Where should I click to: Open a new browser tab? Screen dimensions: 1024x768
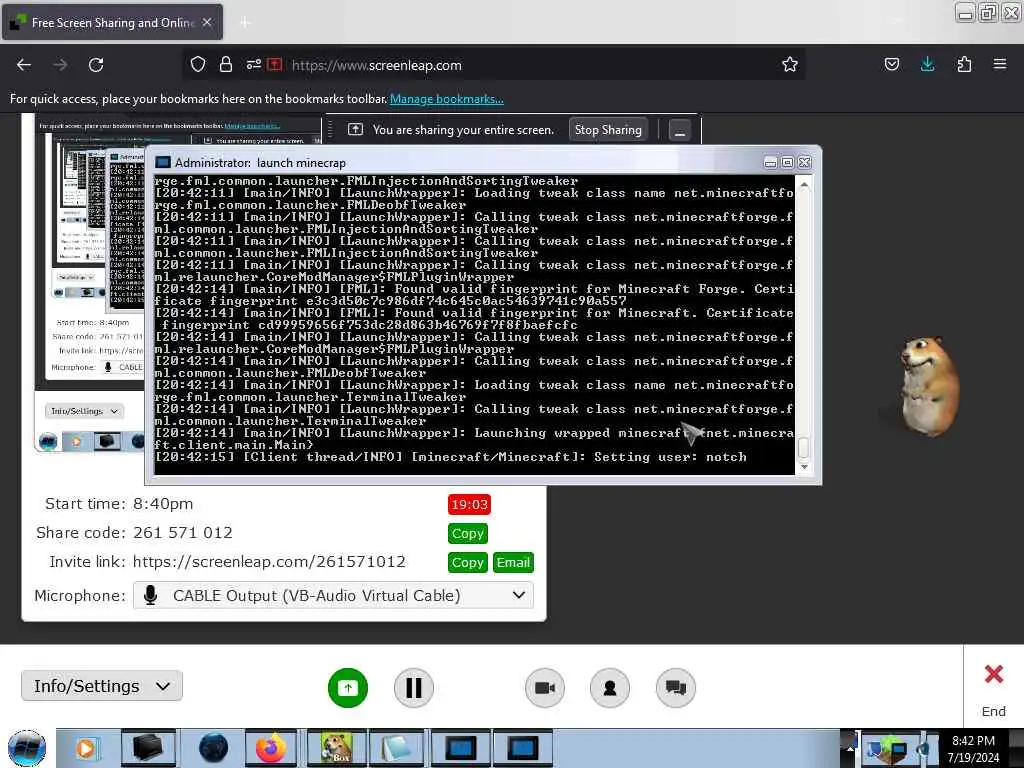[245, 23]
